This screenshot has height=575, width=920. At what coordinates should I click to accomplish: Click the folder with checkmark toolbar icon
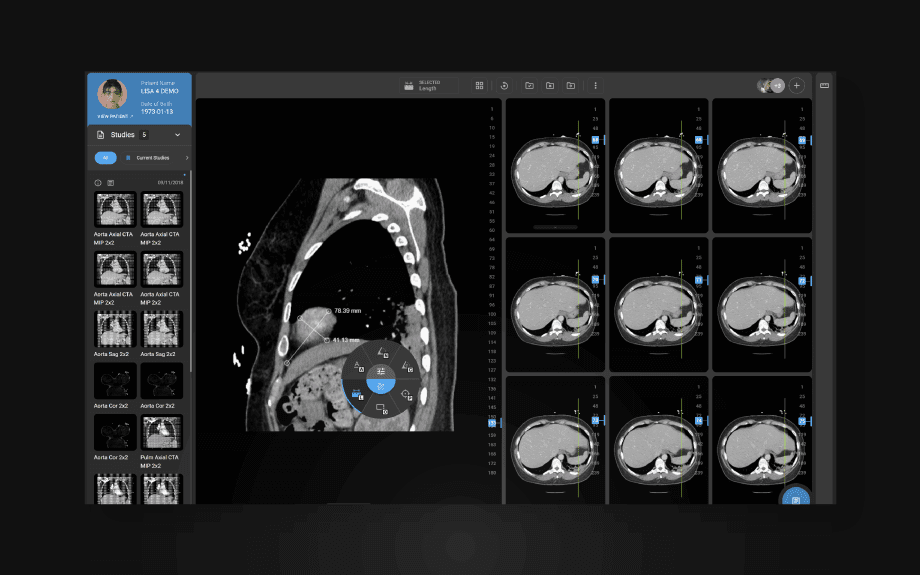[529, 86]
